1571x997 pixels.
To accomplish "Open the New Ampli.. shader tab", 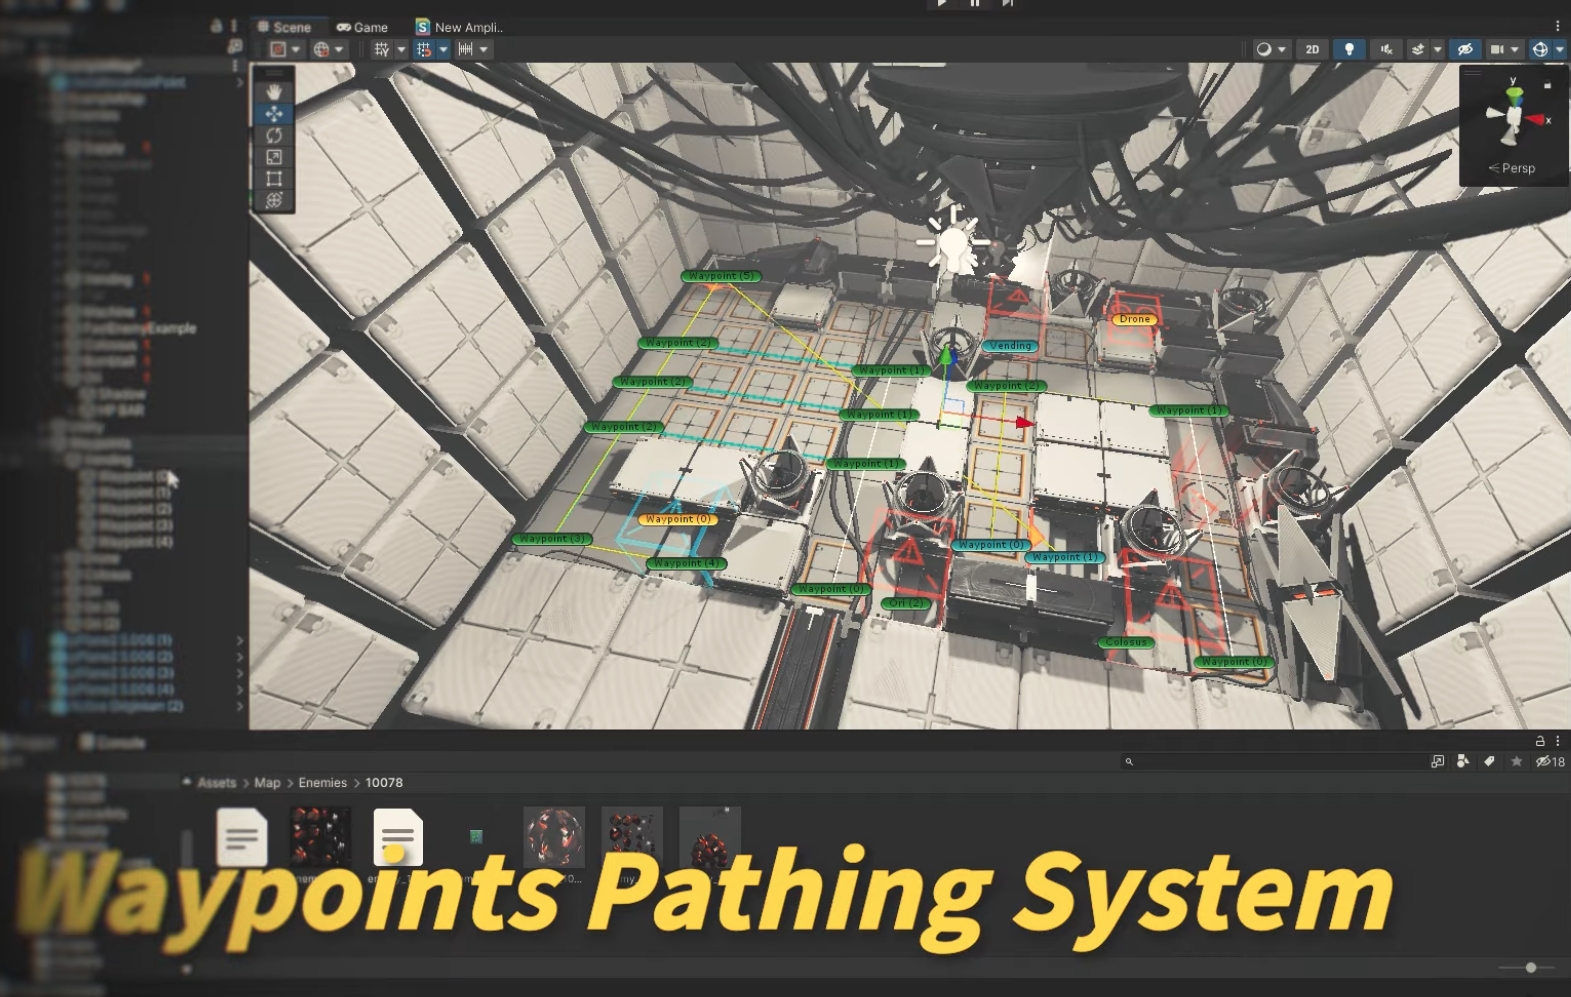I will click(x=460, y=27).
